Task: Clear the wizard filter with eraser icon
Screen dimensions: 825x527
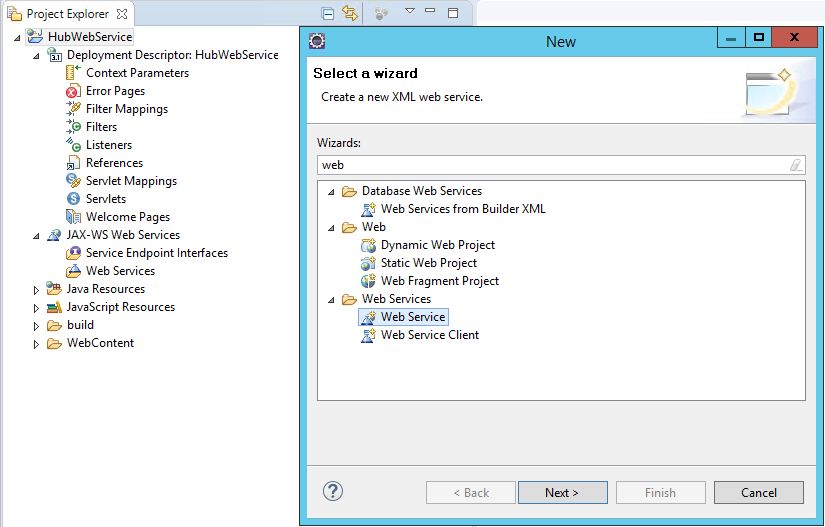Action: 796,165
